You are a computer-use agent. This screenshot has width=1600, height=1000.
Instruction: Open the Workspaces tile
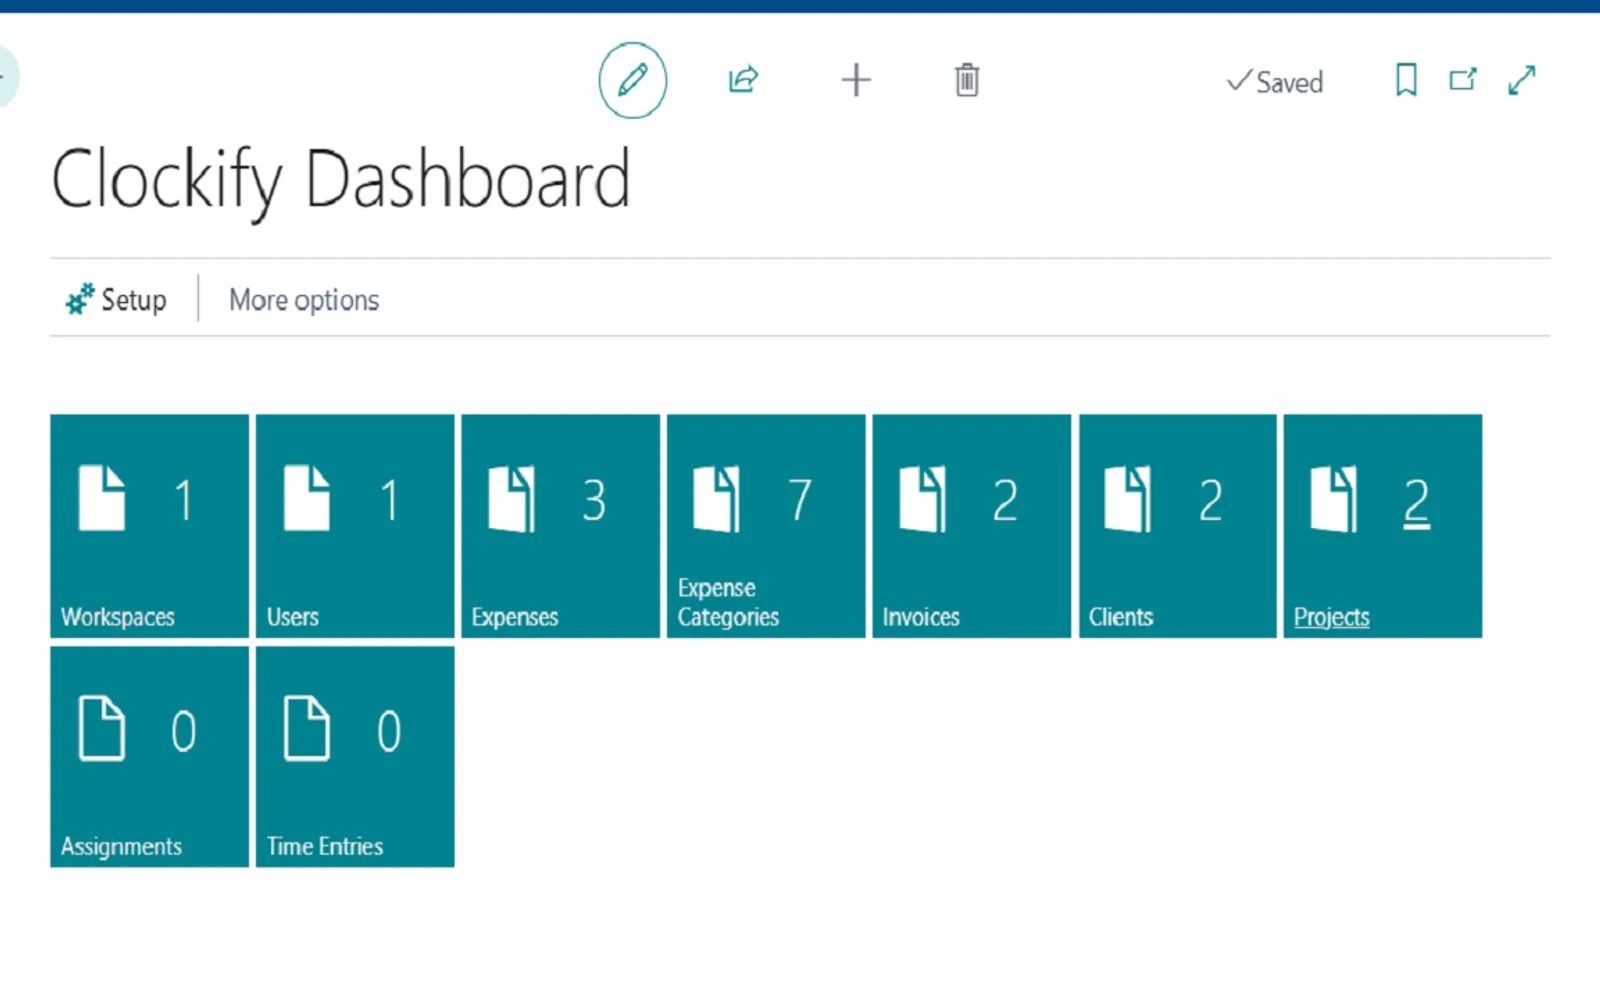pos(149,526)
